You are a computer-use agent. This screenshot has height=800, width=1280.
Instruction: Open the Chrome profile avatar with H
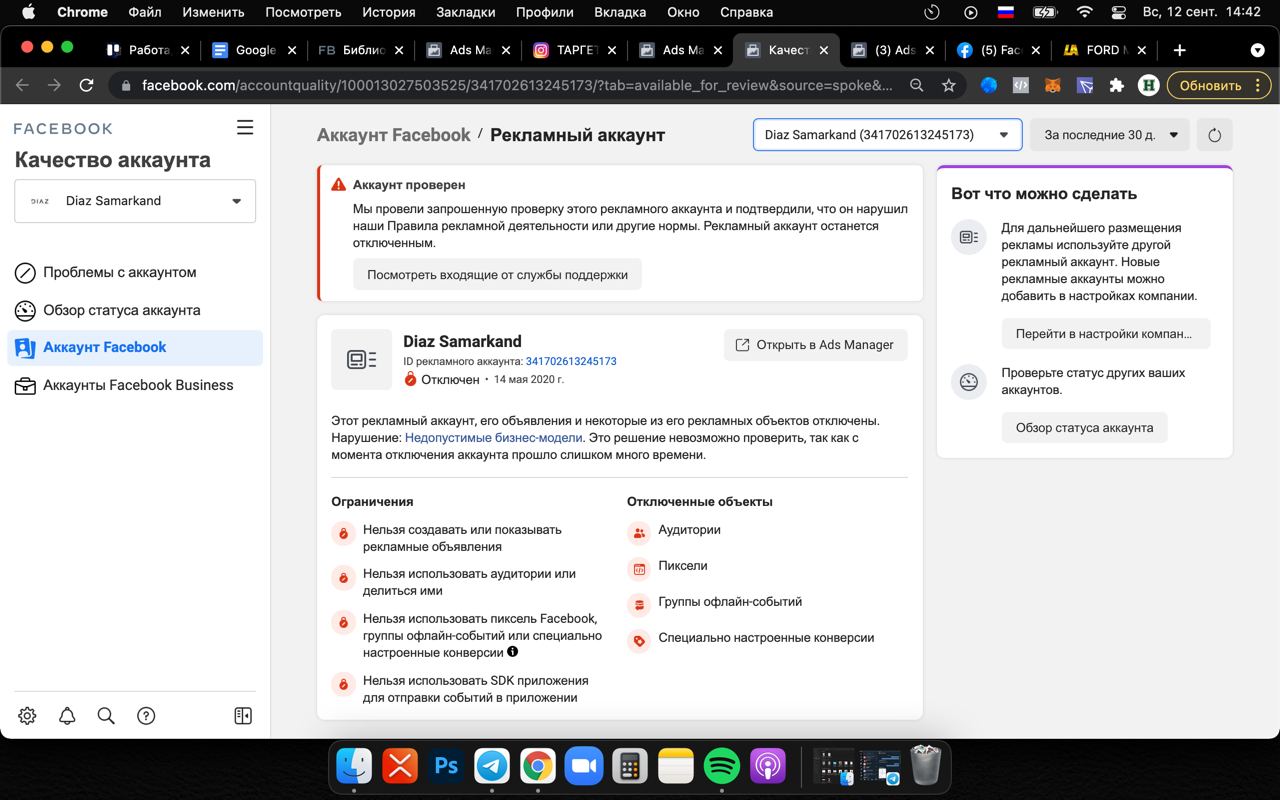click(1149, 86)
